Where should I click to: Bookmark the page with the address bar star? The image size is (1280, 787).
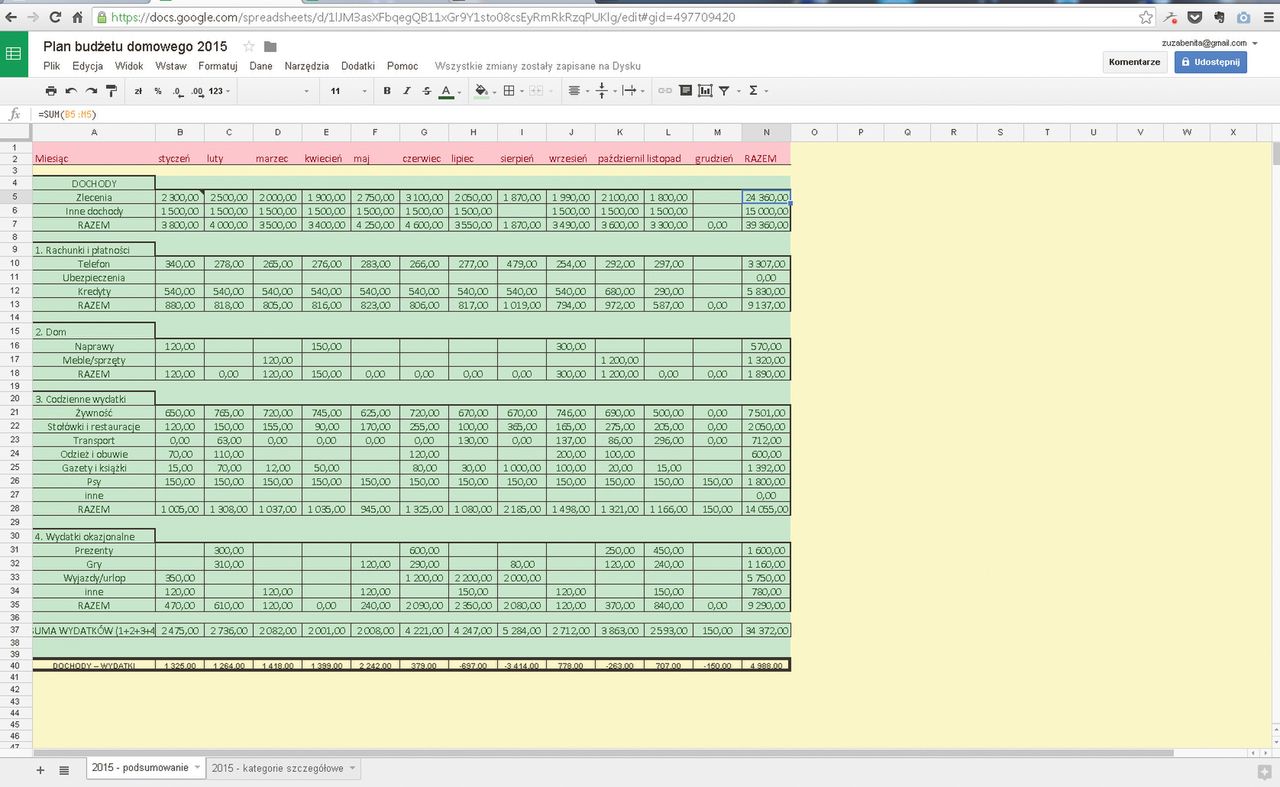[1146, 17]
